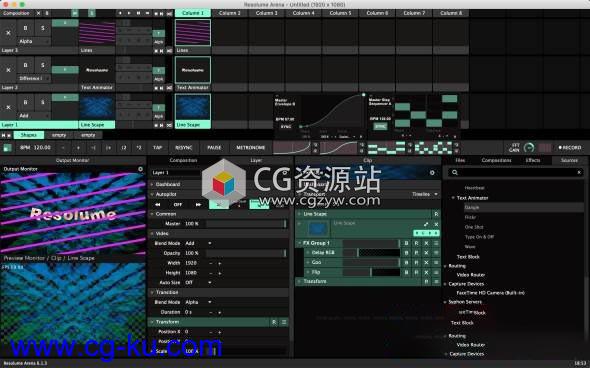This screenshot has width=590, height=368.
Task: Autopilot previous clip arrow
Action: (x=158, y=204)
